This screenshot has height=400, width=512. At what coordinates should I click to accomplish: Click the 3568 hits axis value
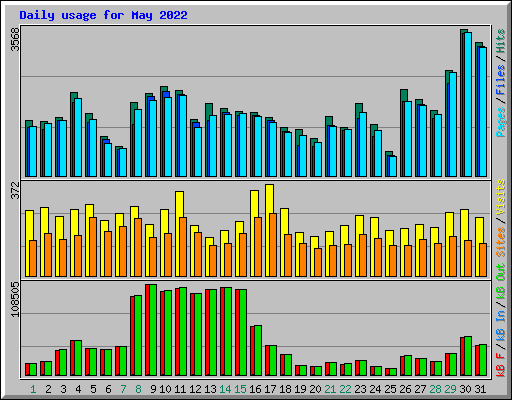(x=15, y=39)
